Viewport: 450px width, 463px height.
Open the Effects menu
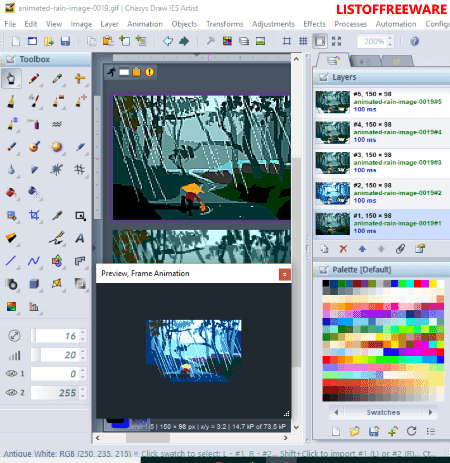click(x=314, y=24)
